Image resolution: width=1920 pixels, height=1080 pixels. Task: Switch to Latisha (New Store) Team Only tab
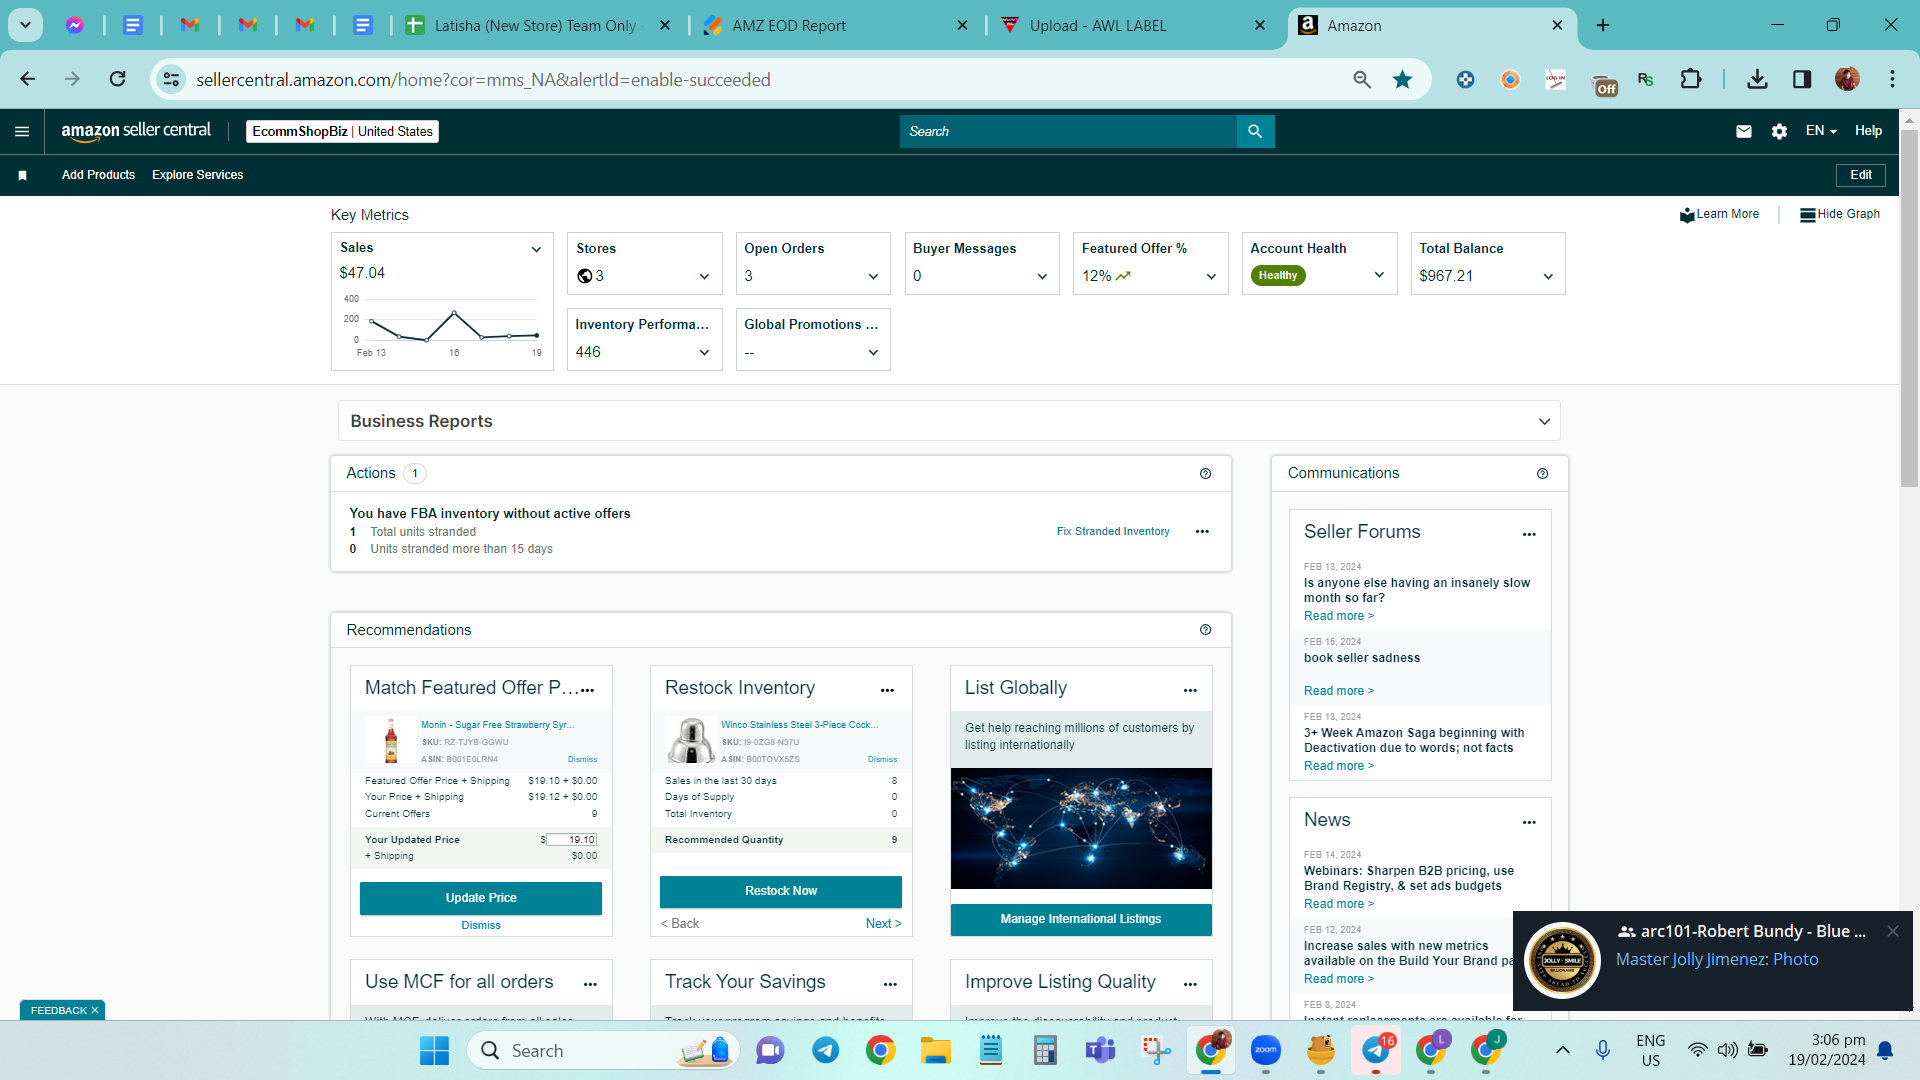[x=537, y=26]
